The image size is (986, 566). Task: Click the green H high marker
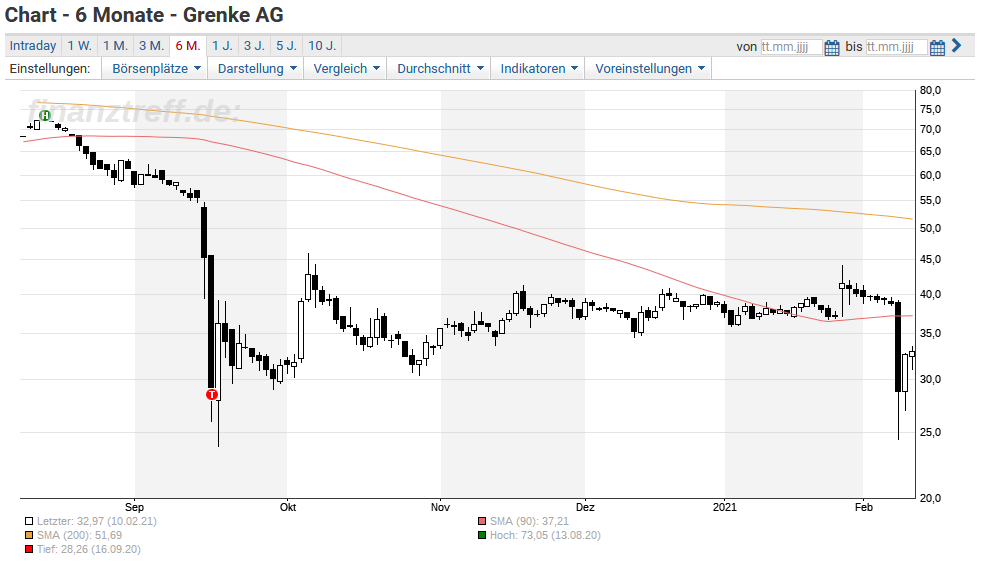pyautogui.click(x=45, y=116)
